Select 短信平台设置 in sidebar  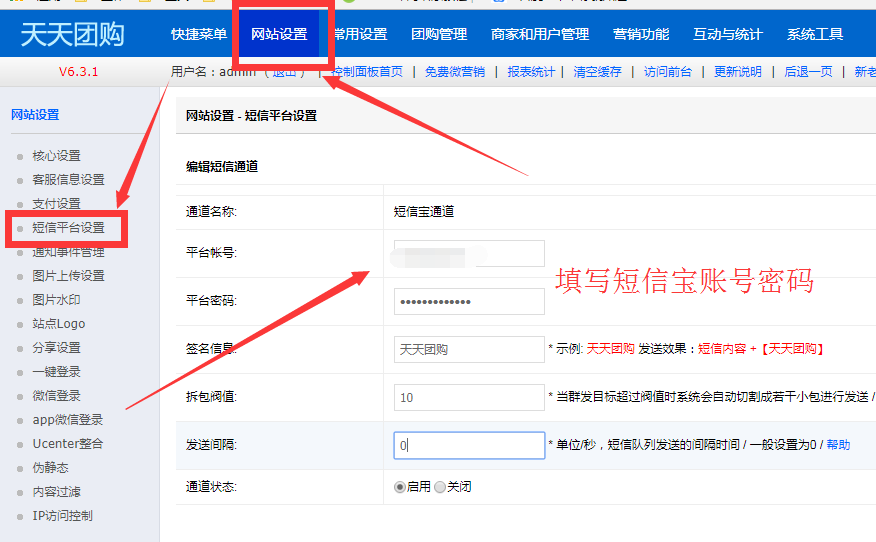click(68, 228)
